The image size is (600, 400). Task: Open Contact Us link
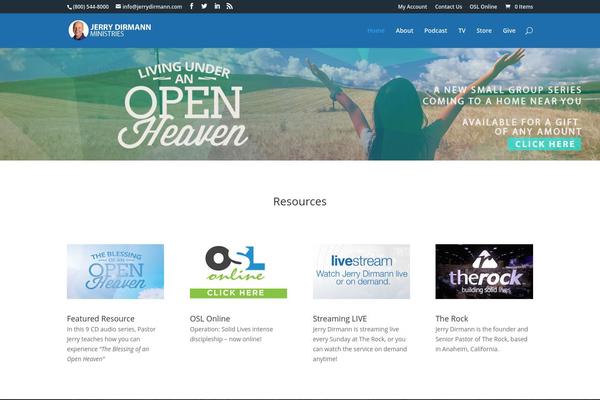tap(448, 7)
